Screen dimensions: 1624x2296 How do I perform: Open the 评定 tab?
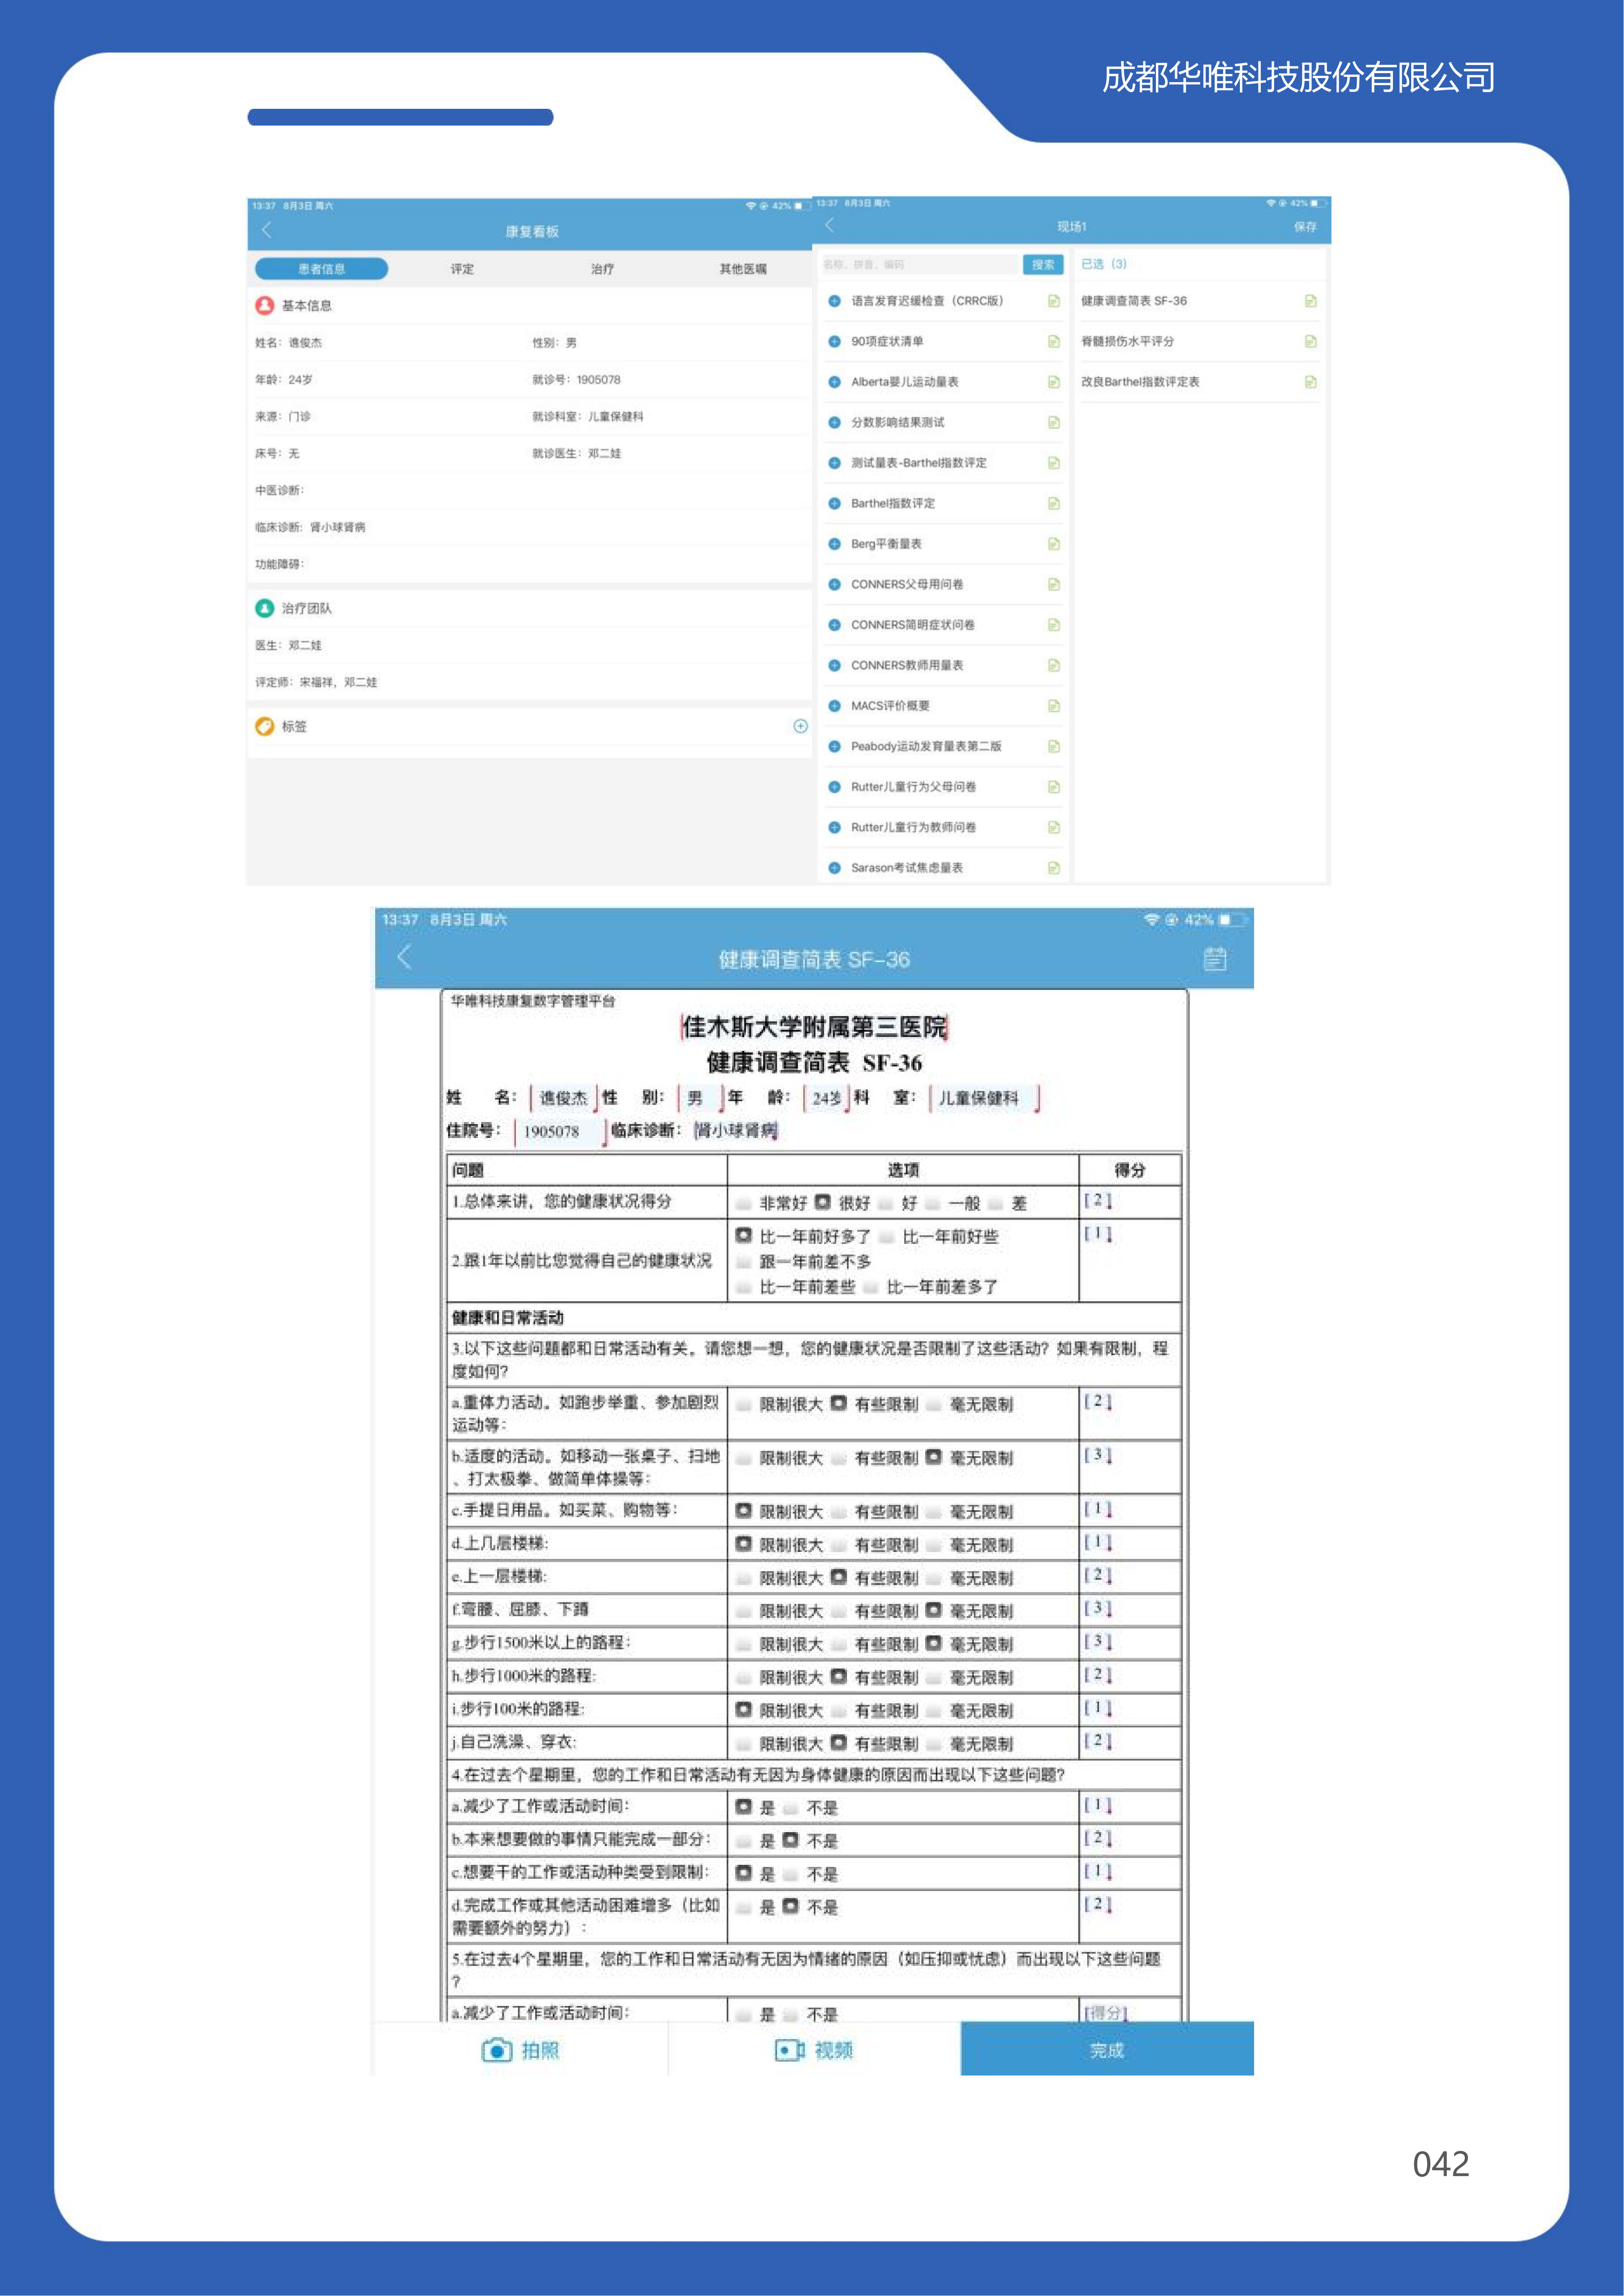tap(462, 269)
